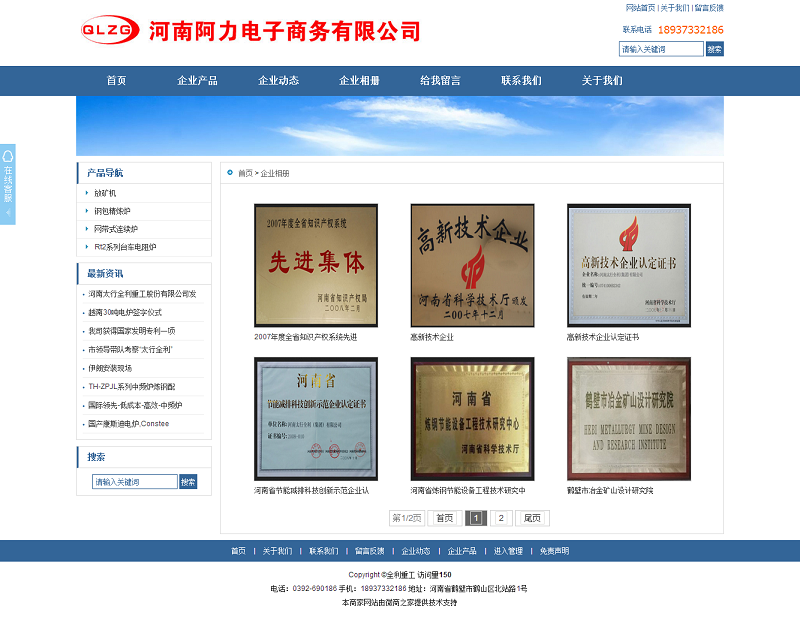800x621 pixels.
Task: Open 进入管理 in the footer
Action: (508, 551)
